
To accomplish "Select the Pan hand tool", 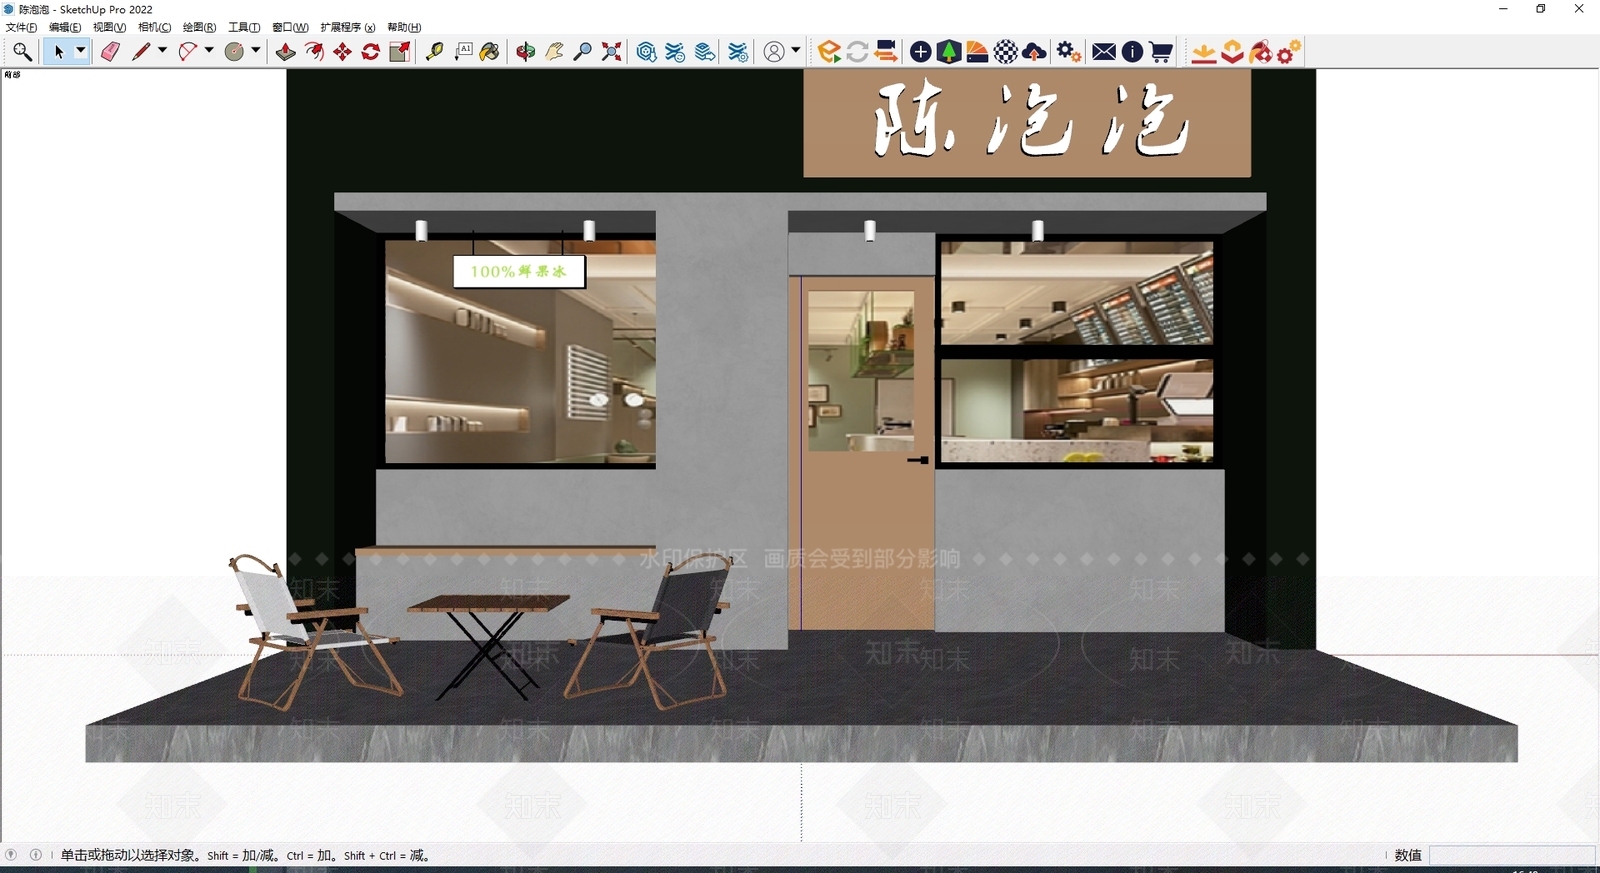I will pyautogui.click(x=554, y=51).
